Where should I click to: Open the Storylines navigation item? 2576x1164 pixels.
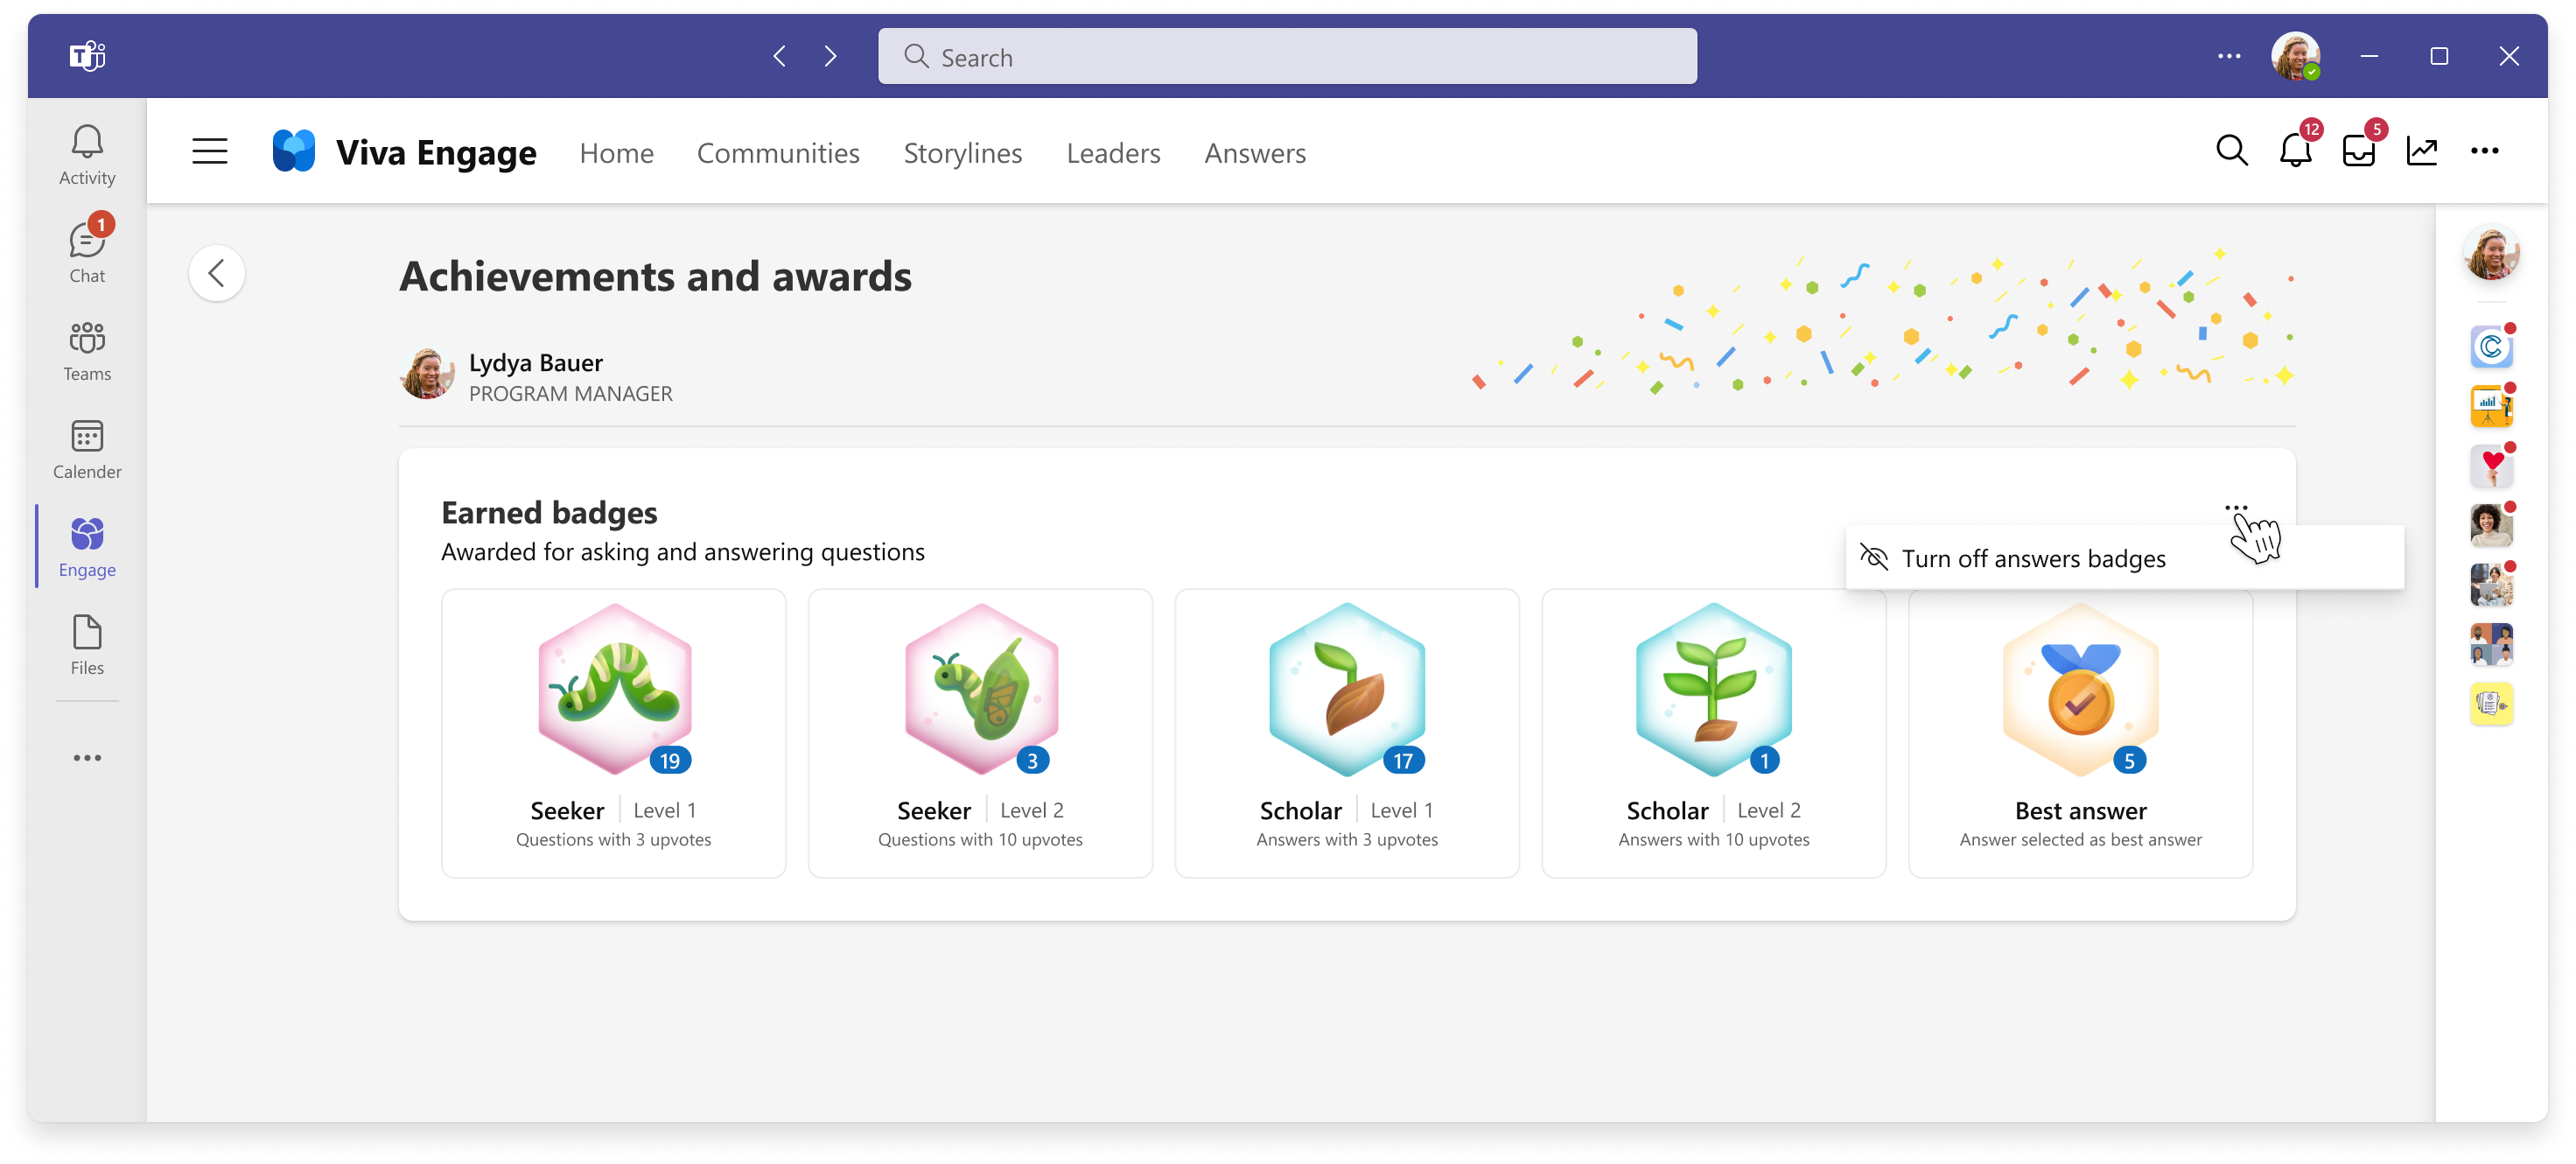click(x=961, y=153)
